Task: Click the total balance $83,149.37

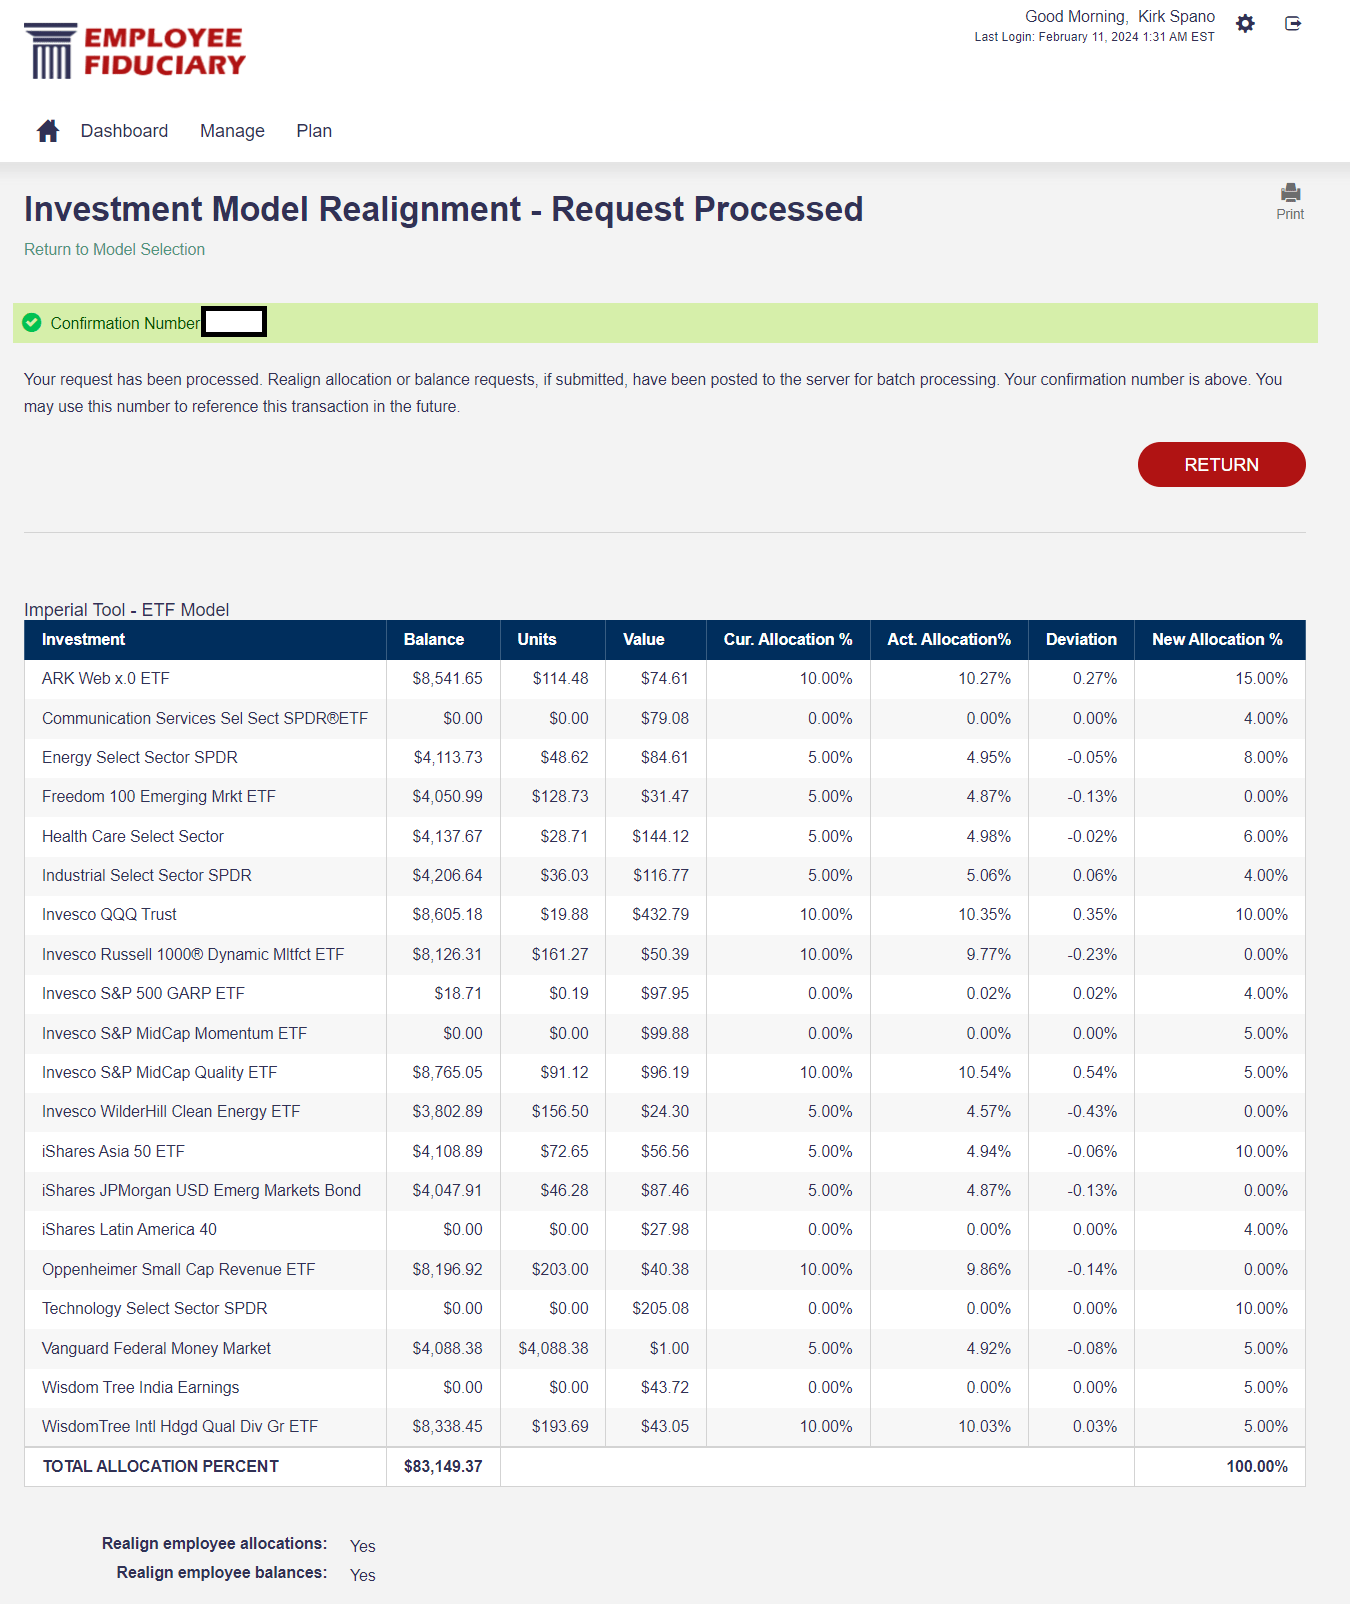Action: pyautogui.click(x=443, y=1467)
